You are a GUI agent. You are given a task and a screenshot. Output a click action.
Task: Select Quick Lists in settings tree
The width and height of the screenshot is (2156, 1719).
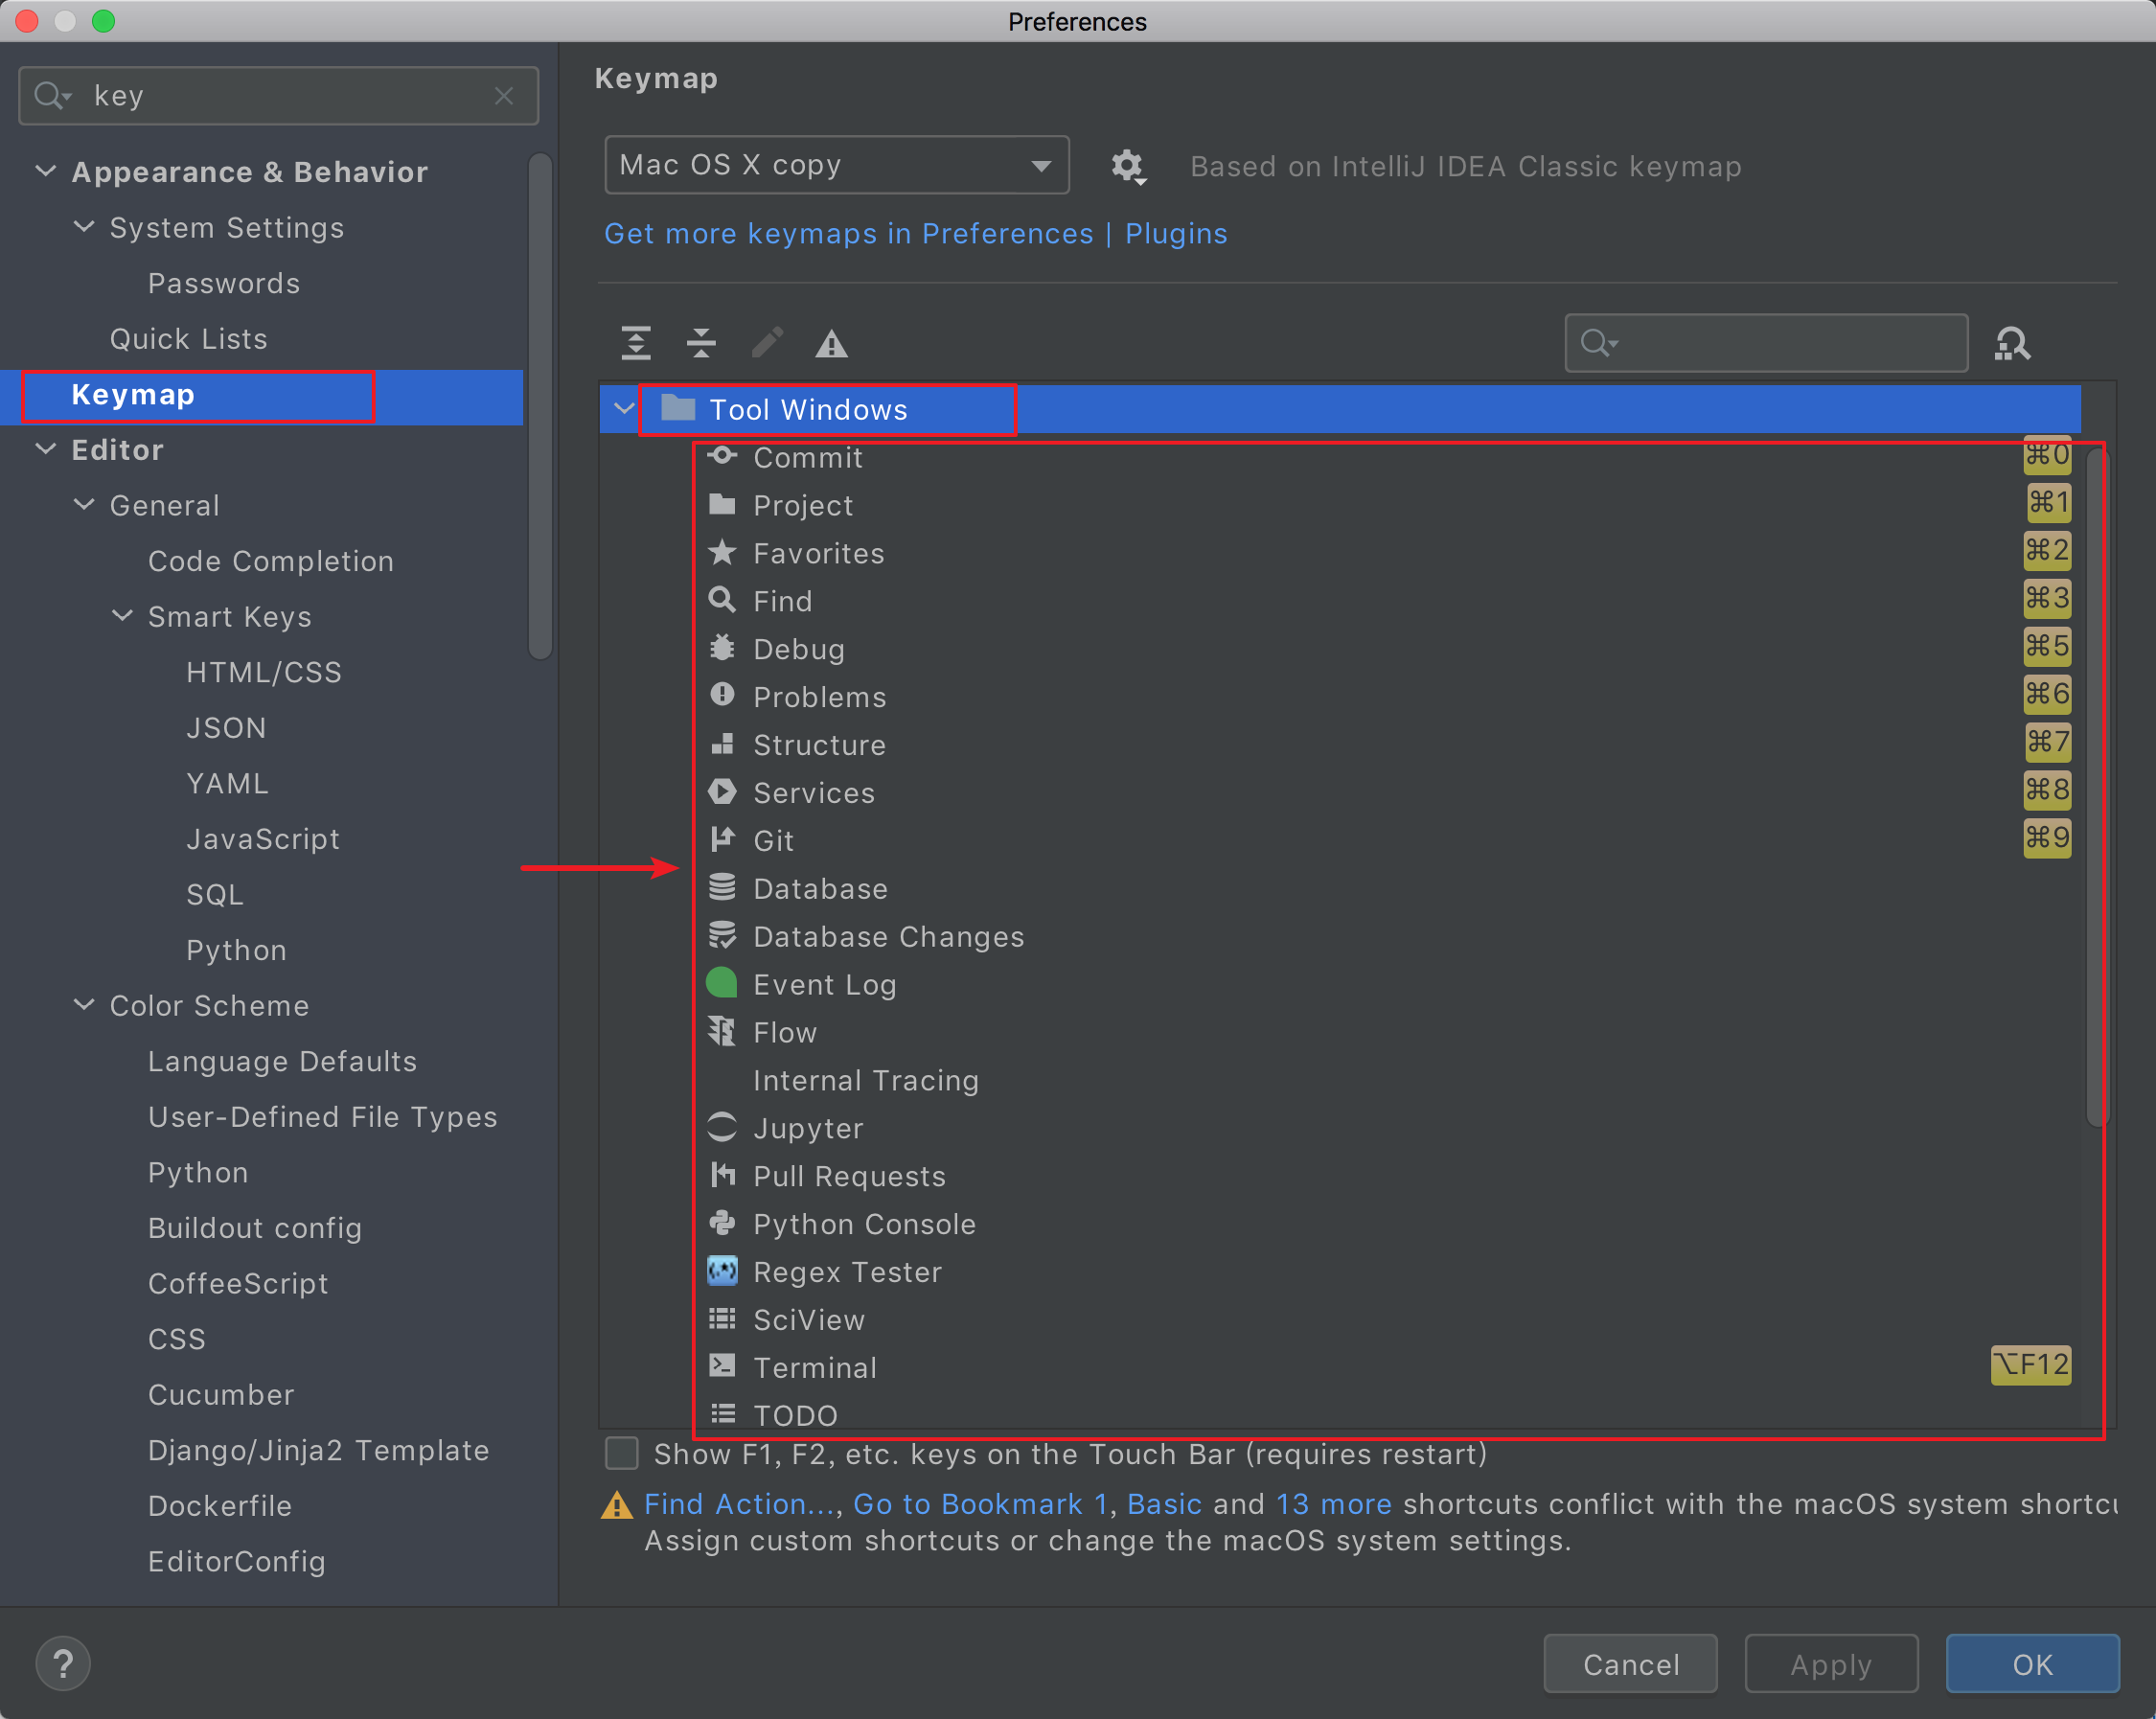click(x=188, y=339)
